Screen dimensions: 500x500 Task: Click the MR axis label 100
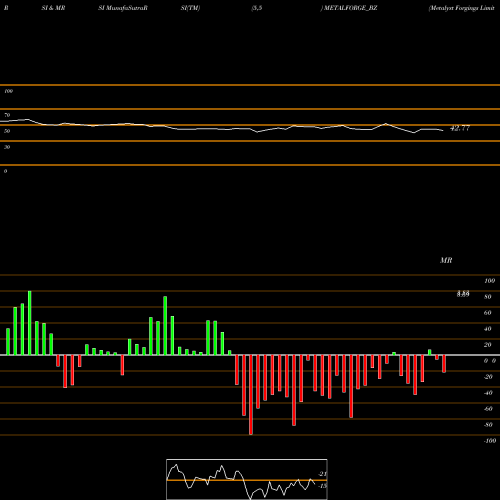pos(489,281)
